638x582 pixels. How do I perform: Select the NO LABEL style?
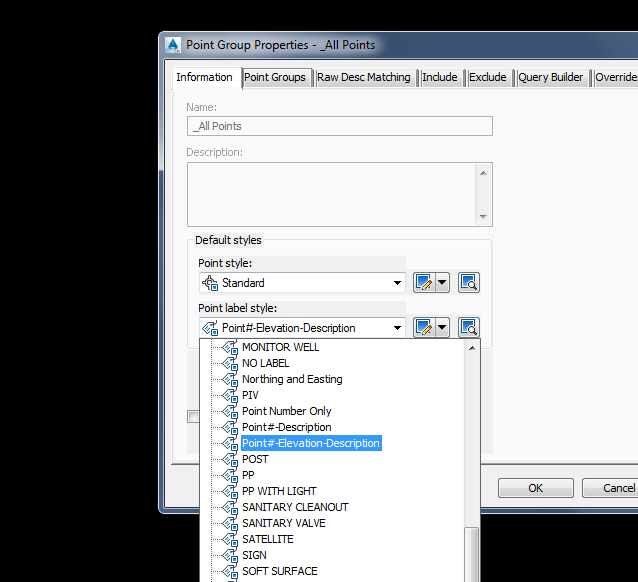265,363
